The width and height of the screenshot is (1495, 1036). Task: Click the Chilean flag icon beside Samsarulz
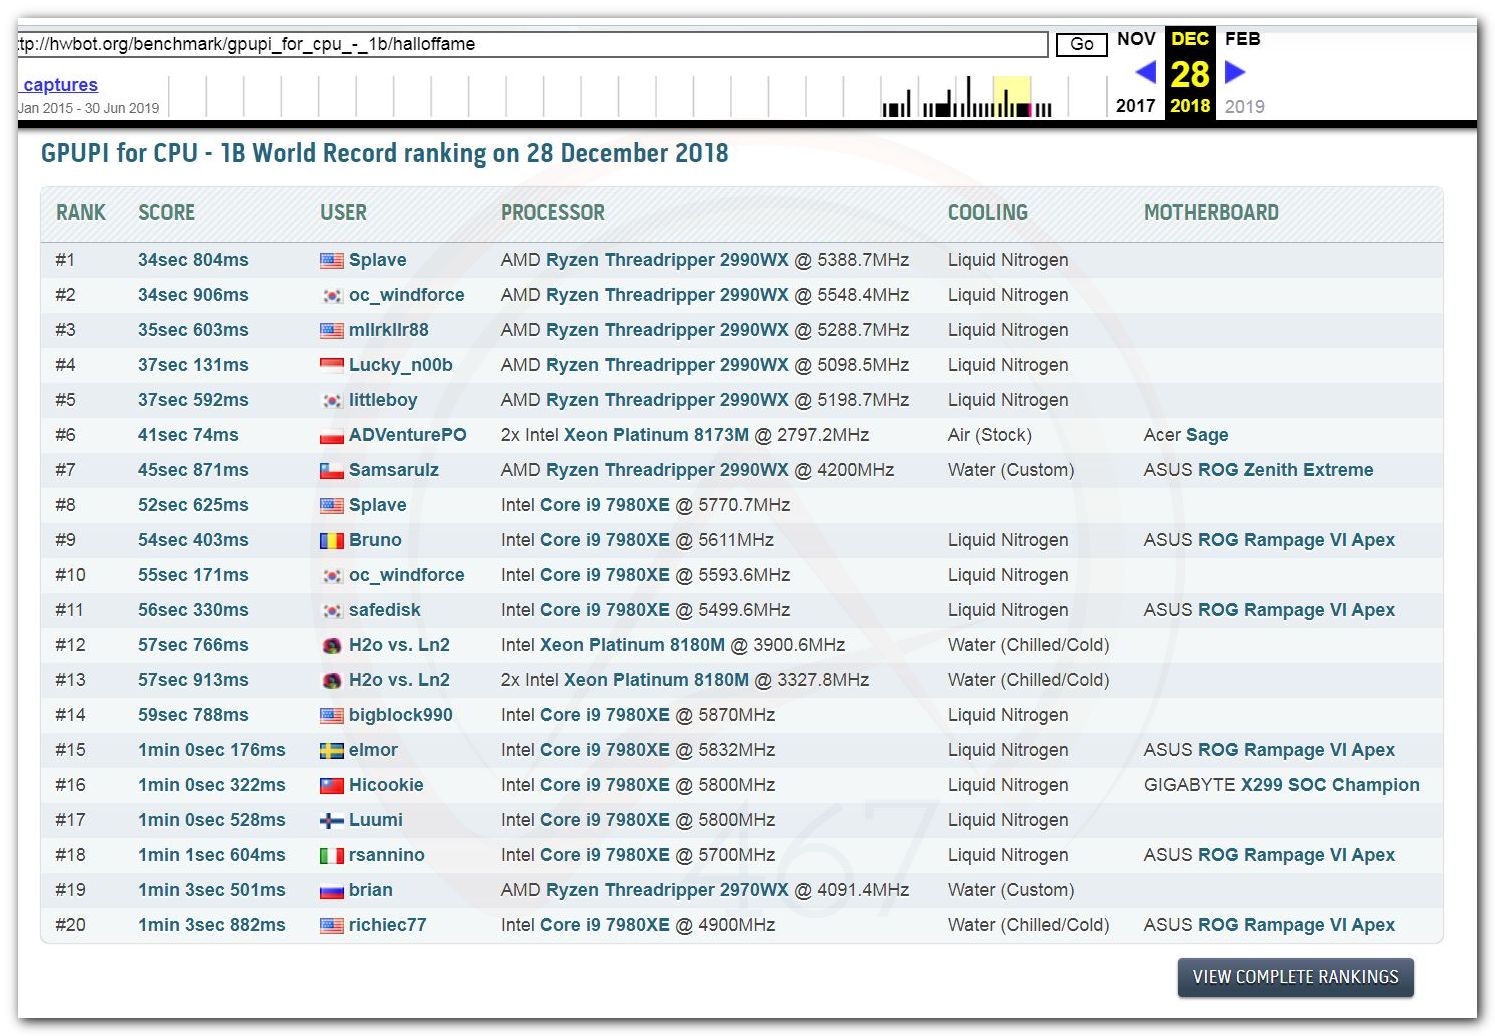331,470
